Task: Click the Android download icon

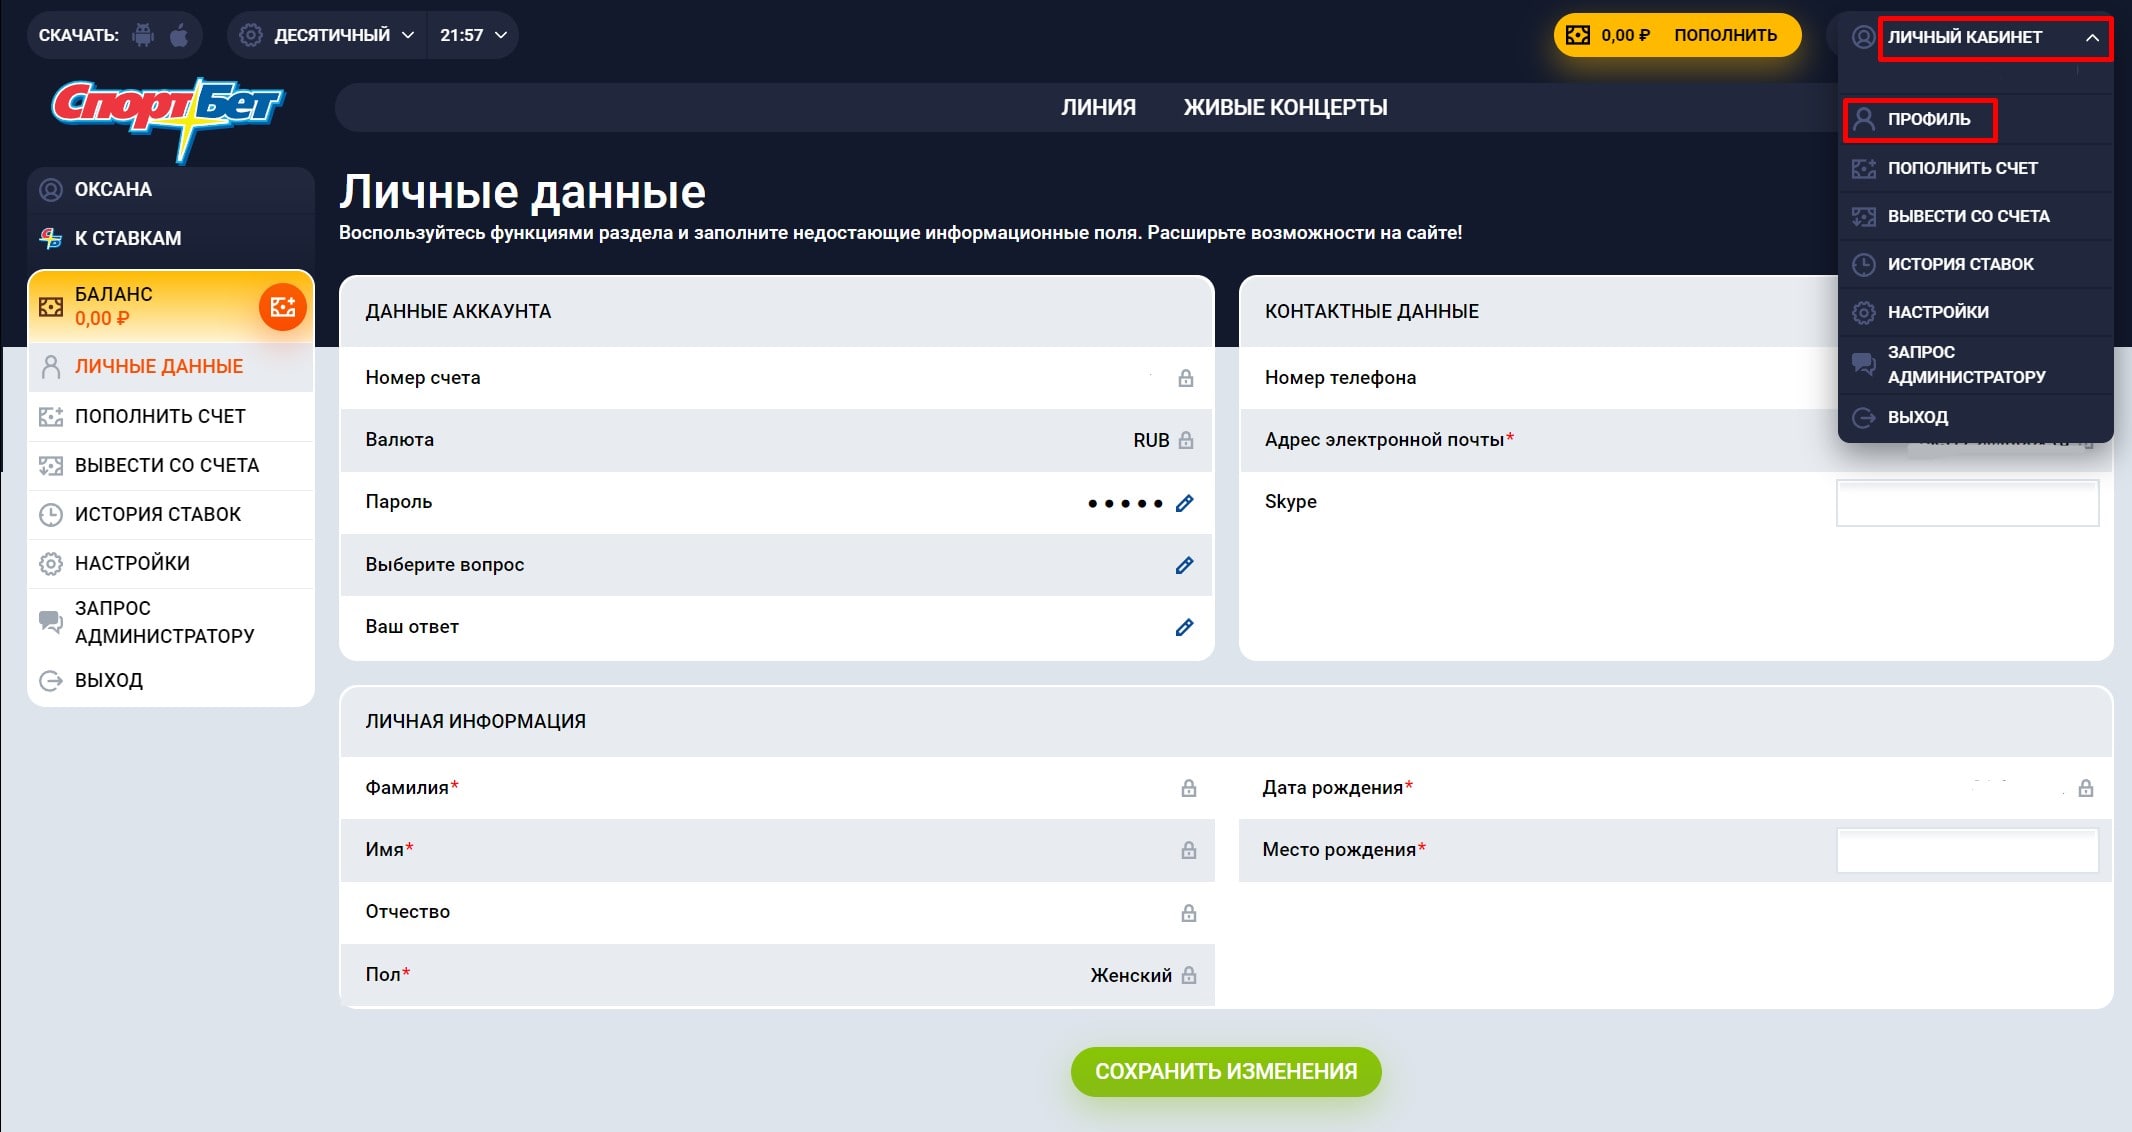Action: 144,36
